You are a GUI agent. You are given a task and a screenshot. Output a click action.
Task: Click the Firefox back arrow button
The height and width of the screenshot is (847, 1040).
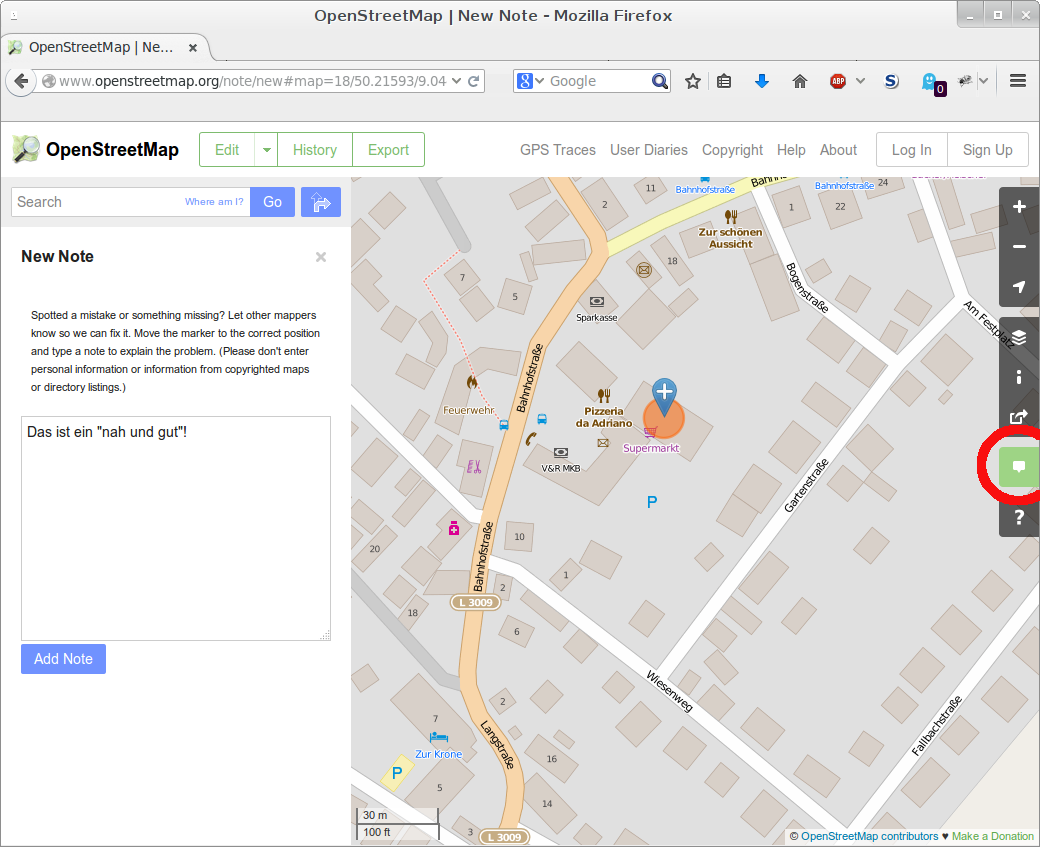[x=21, y=82]
